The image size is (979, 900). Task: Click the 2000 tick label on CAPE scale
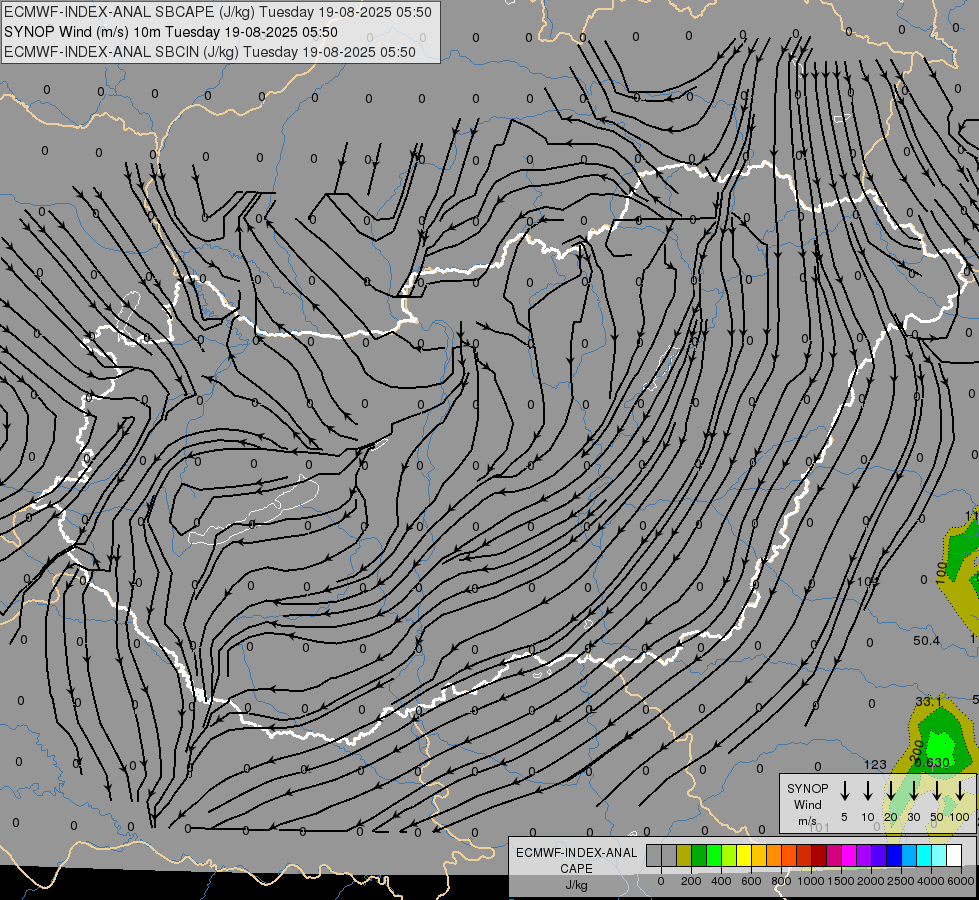coord(871,881)
